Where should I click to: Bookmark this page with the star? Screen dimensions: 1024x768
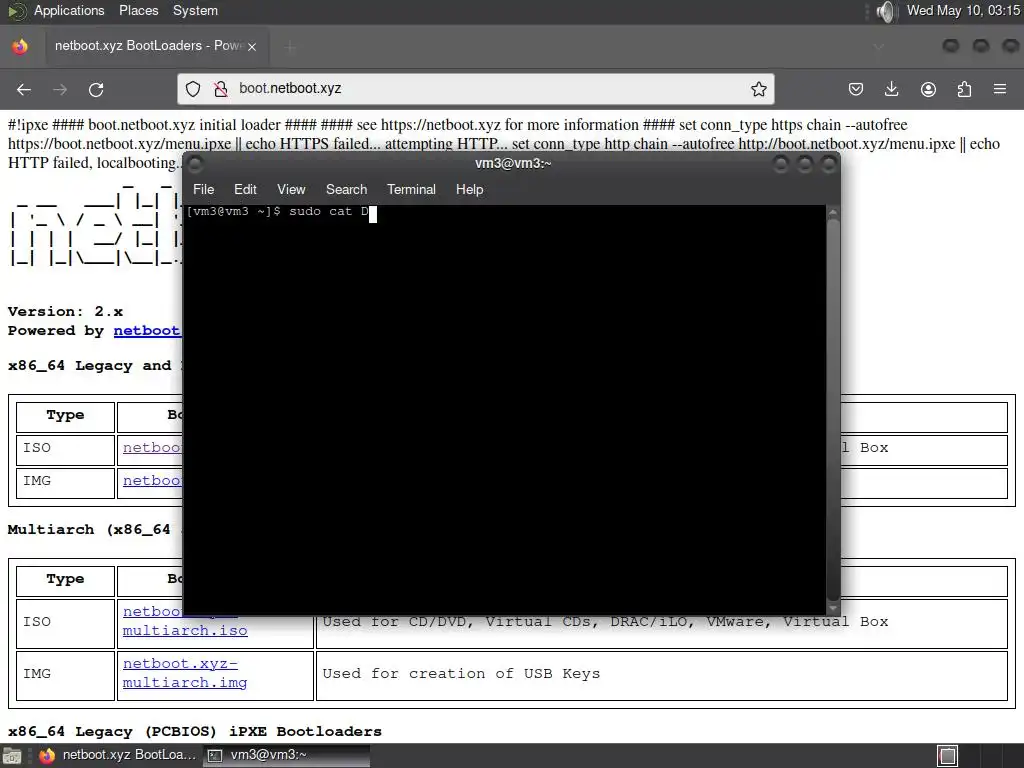(758, 89)
